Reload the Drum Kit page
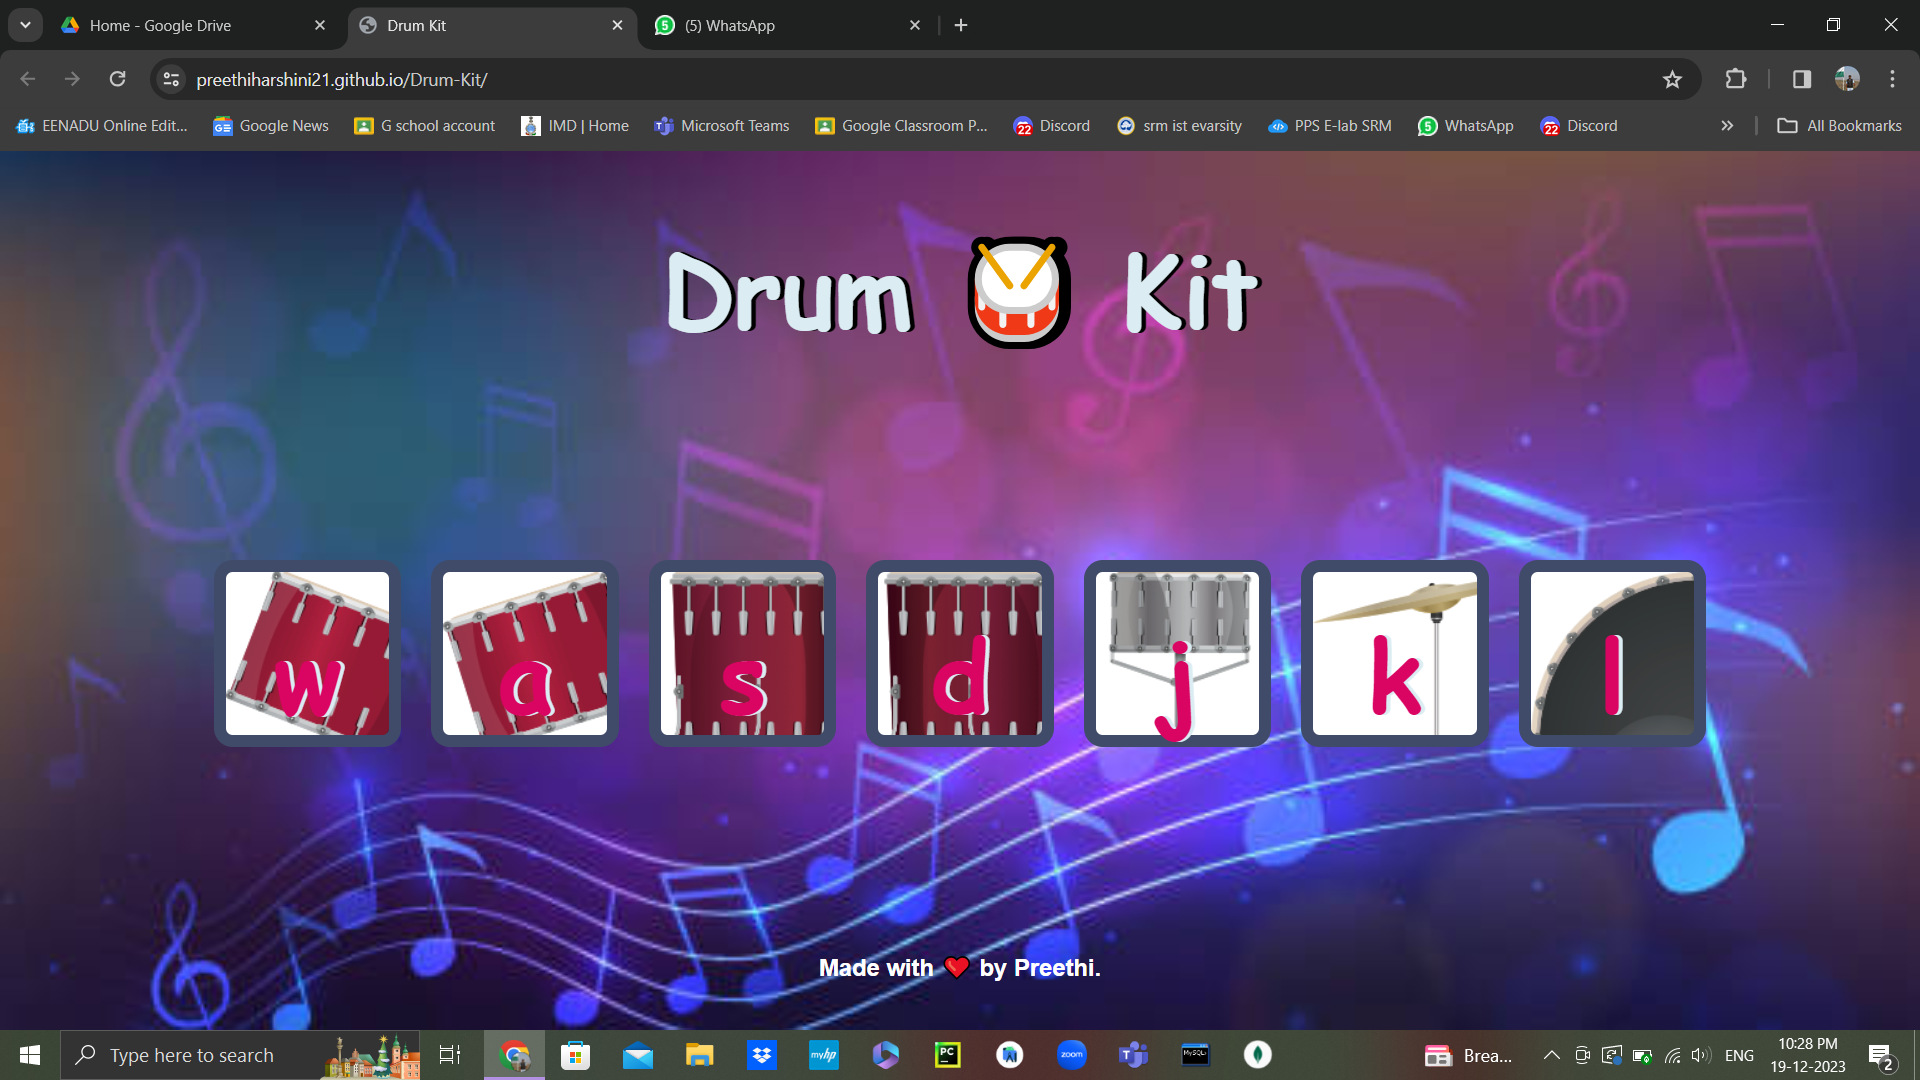1920x1080 pixels. click(117, 79)
